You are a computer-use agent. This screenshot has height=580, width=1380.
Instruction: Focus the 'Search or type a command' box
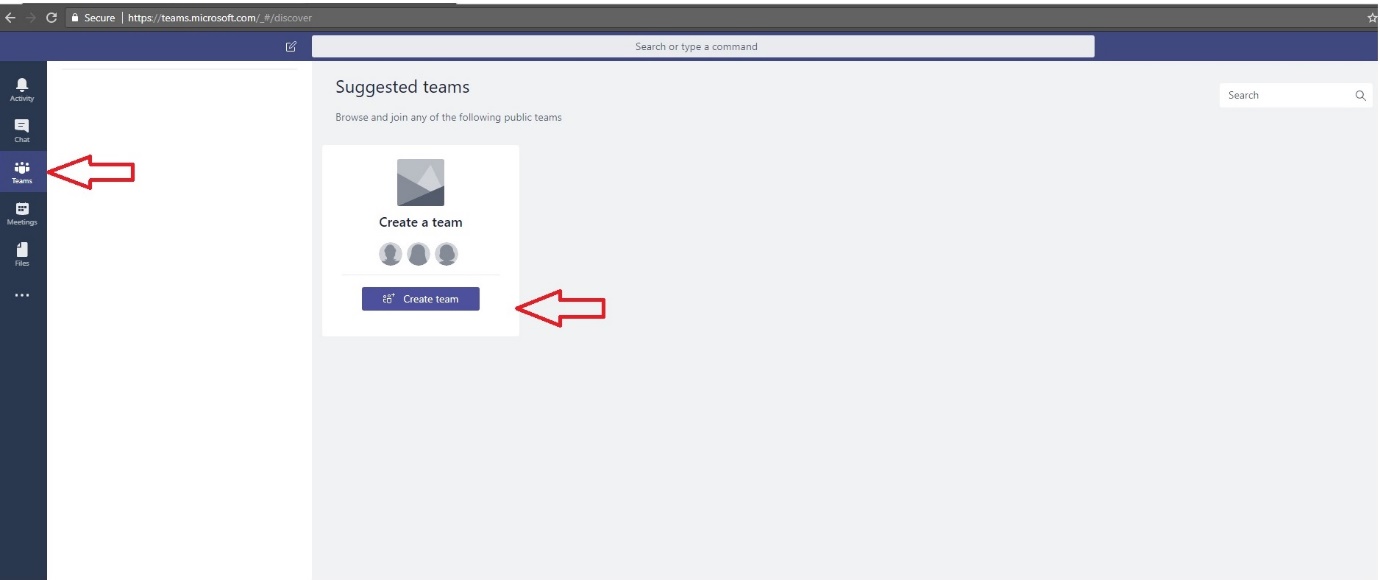point(702,46)
